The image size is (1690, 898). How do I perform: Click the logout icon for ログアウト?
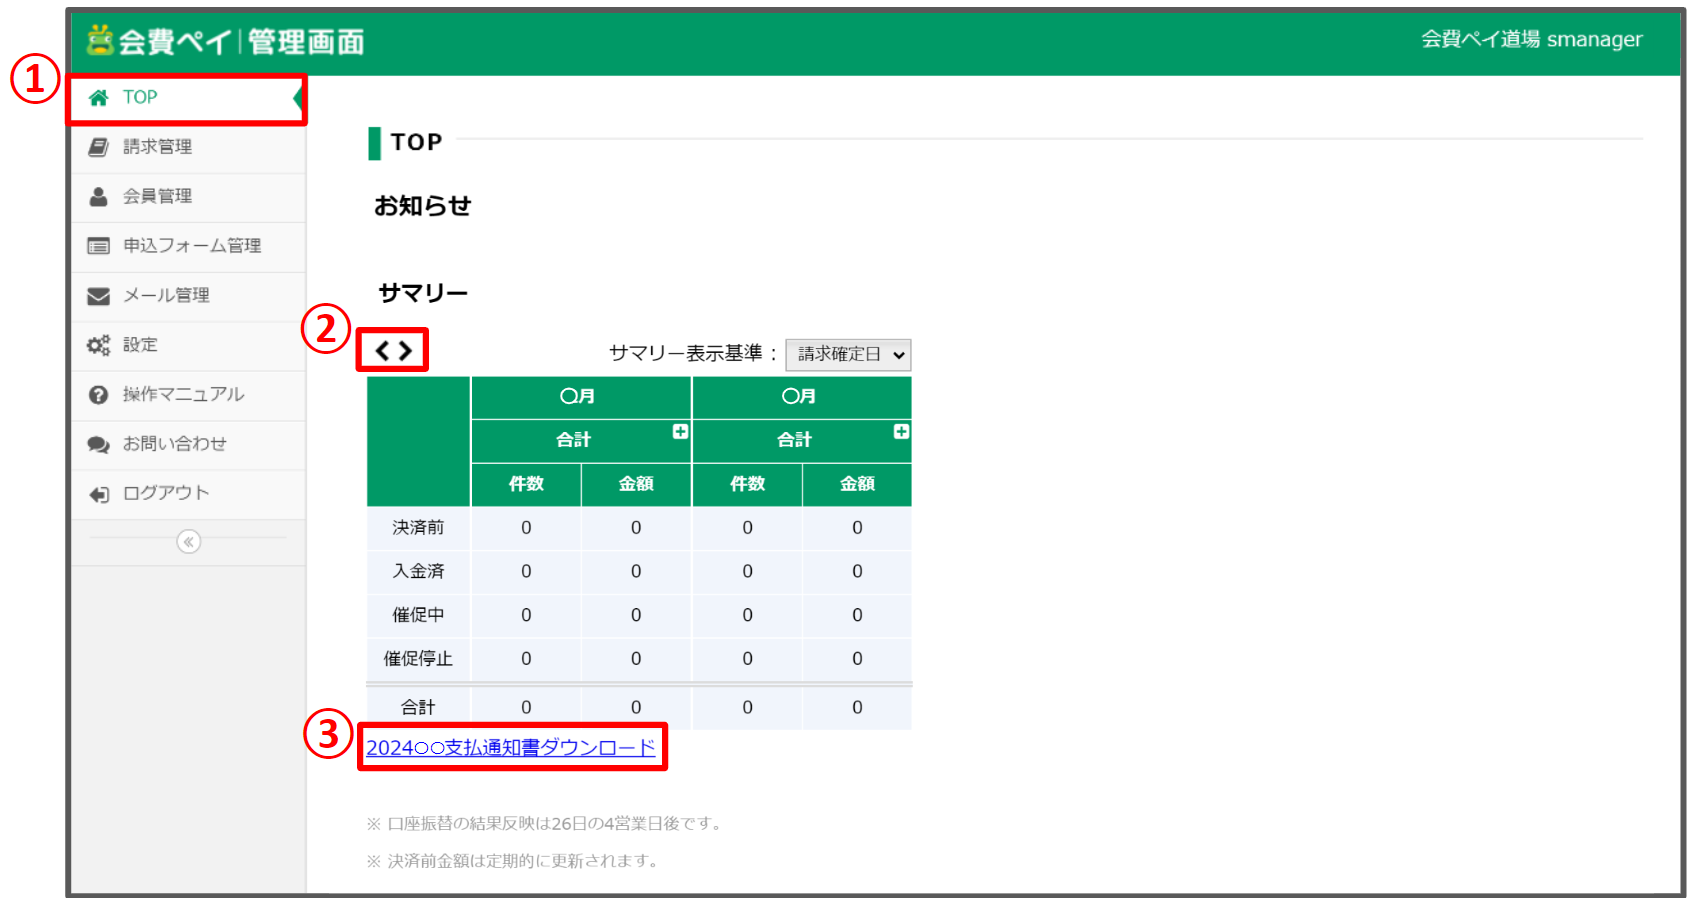click(x=98, y=494)
